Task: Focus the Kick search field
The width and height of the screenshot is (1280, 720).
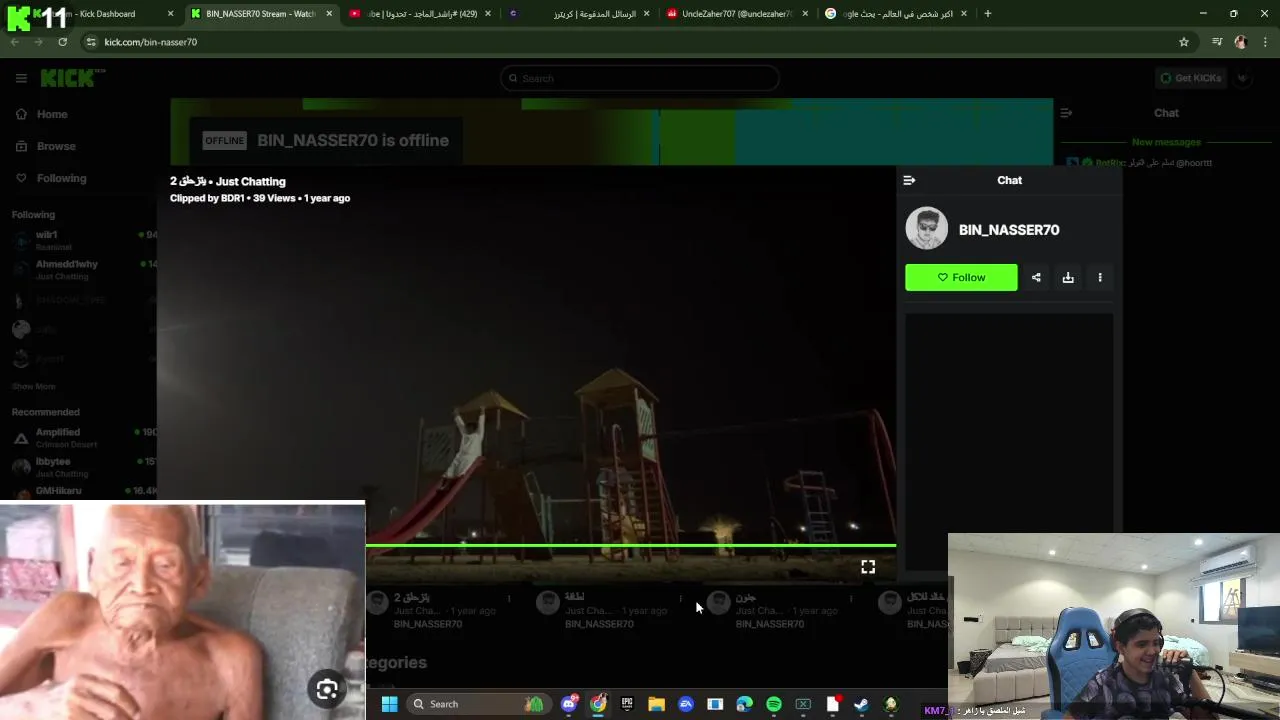Action: (640, 78)
